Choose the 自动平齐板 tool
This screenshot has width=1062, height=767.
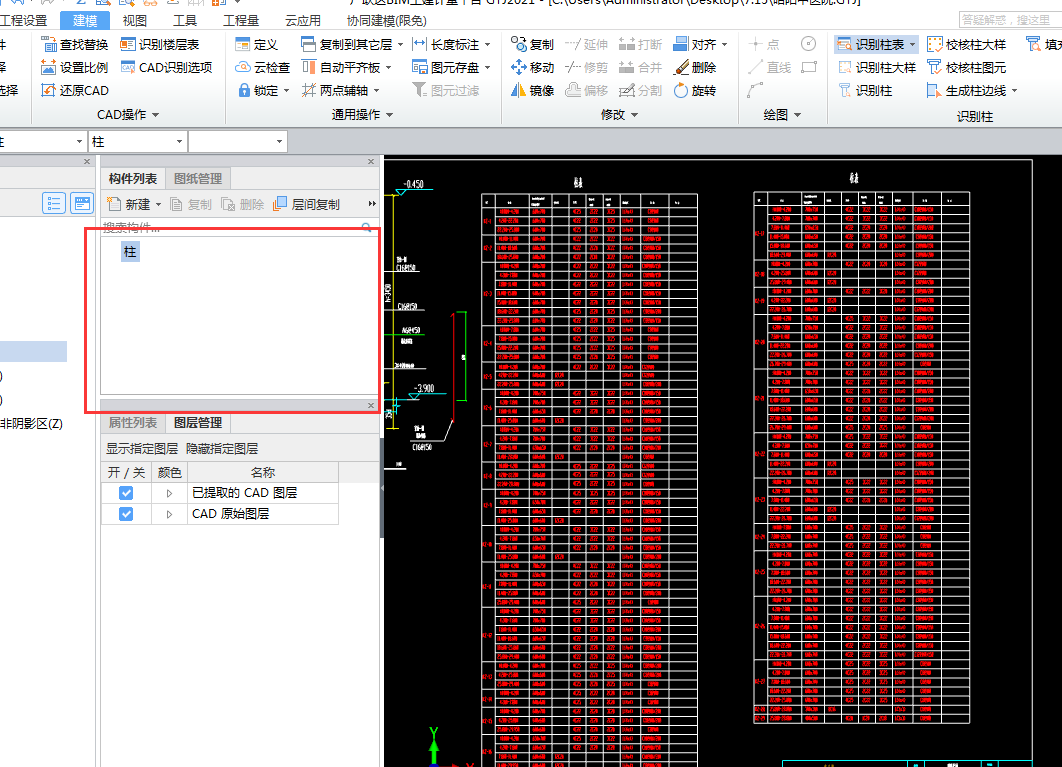pos(341,68)
